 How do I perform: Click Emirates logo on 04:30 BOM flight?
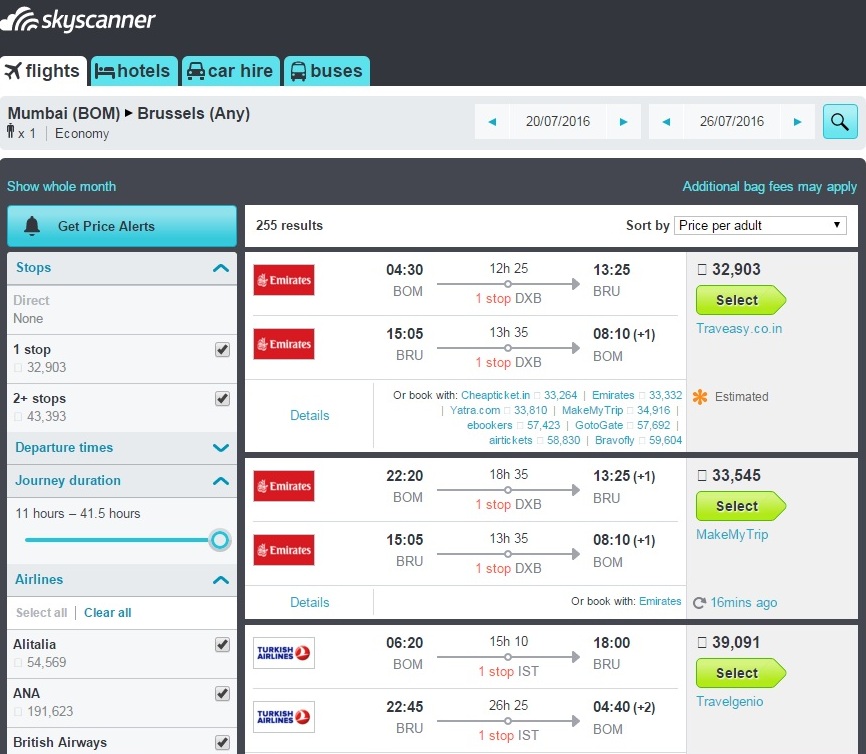tap(284, 280)
